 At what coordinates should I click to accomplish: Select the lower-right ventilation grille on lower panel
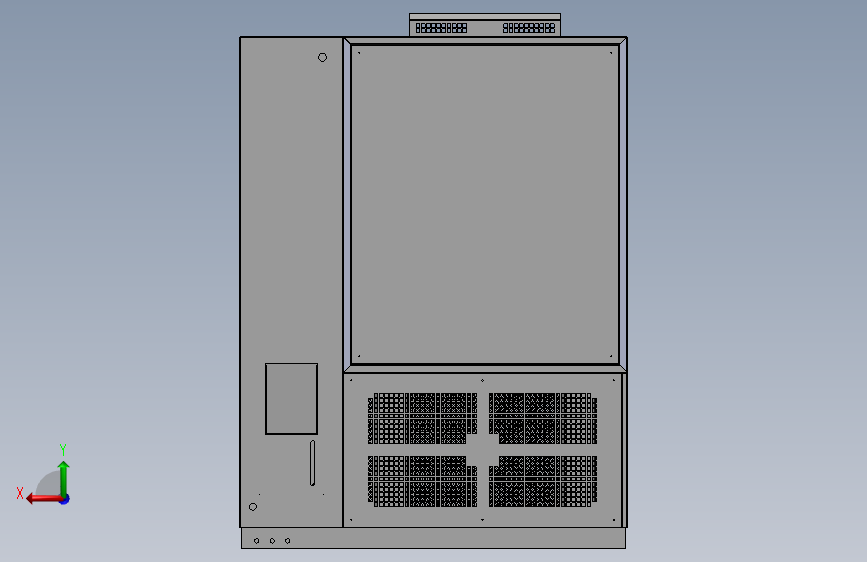tap(543, 481)
